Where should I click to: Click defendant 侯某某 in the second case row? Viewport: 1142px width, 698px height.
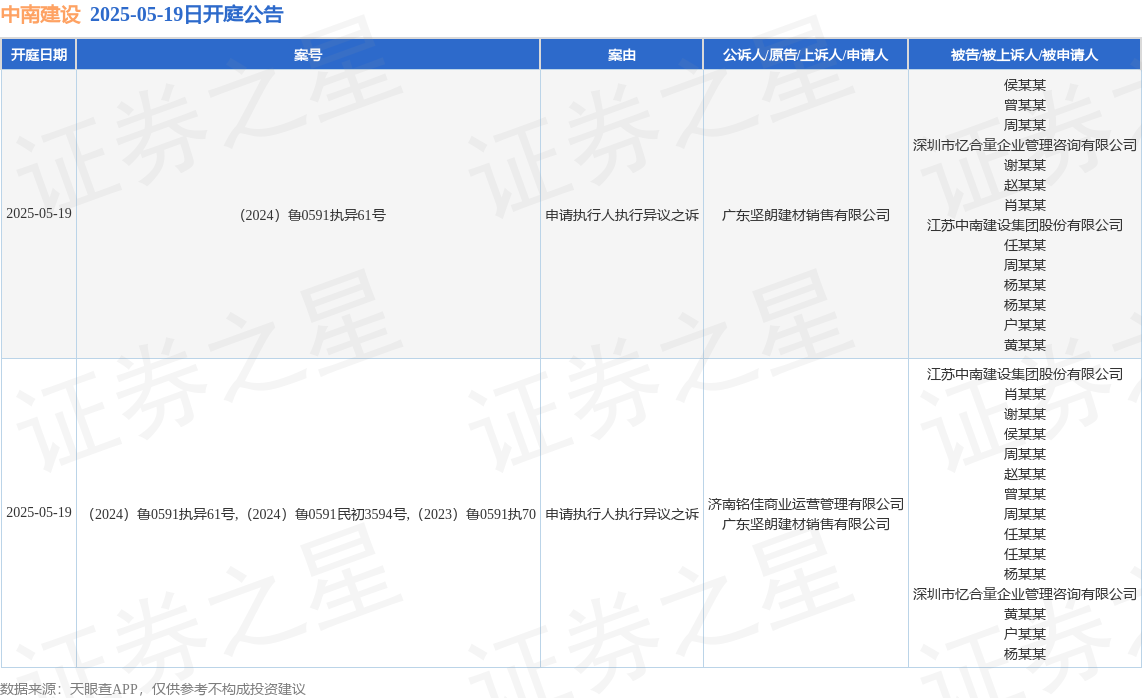pos(1025,434)
